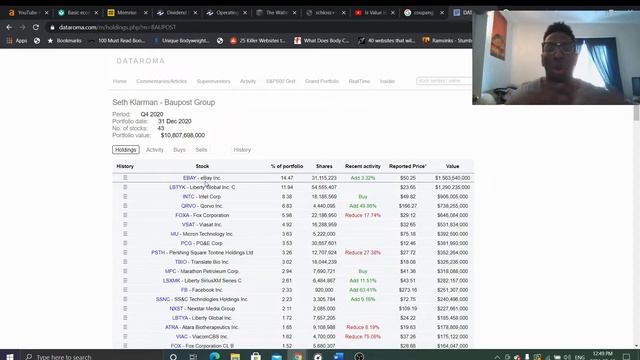Open the 'What Does Body C...' bookmark
640x360 pixels.
point(322,40)
